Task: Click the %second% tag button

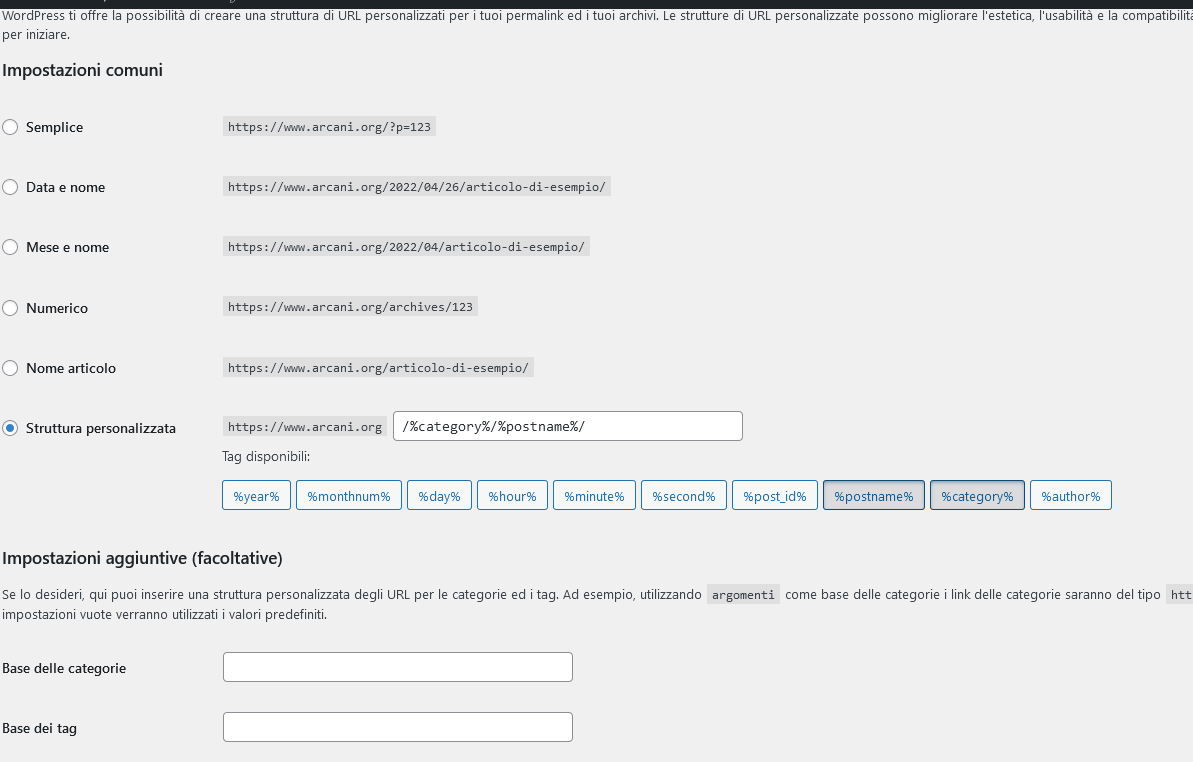Action: click(684, 496)
